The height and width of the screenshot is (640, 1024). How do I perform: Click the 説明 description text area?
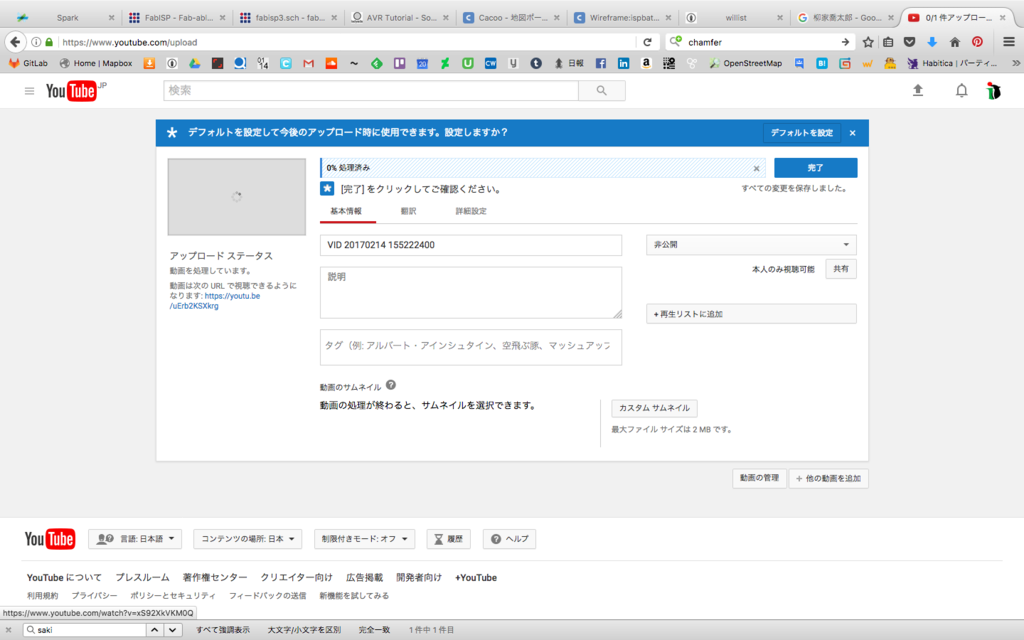coord(471,293)
